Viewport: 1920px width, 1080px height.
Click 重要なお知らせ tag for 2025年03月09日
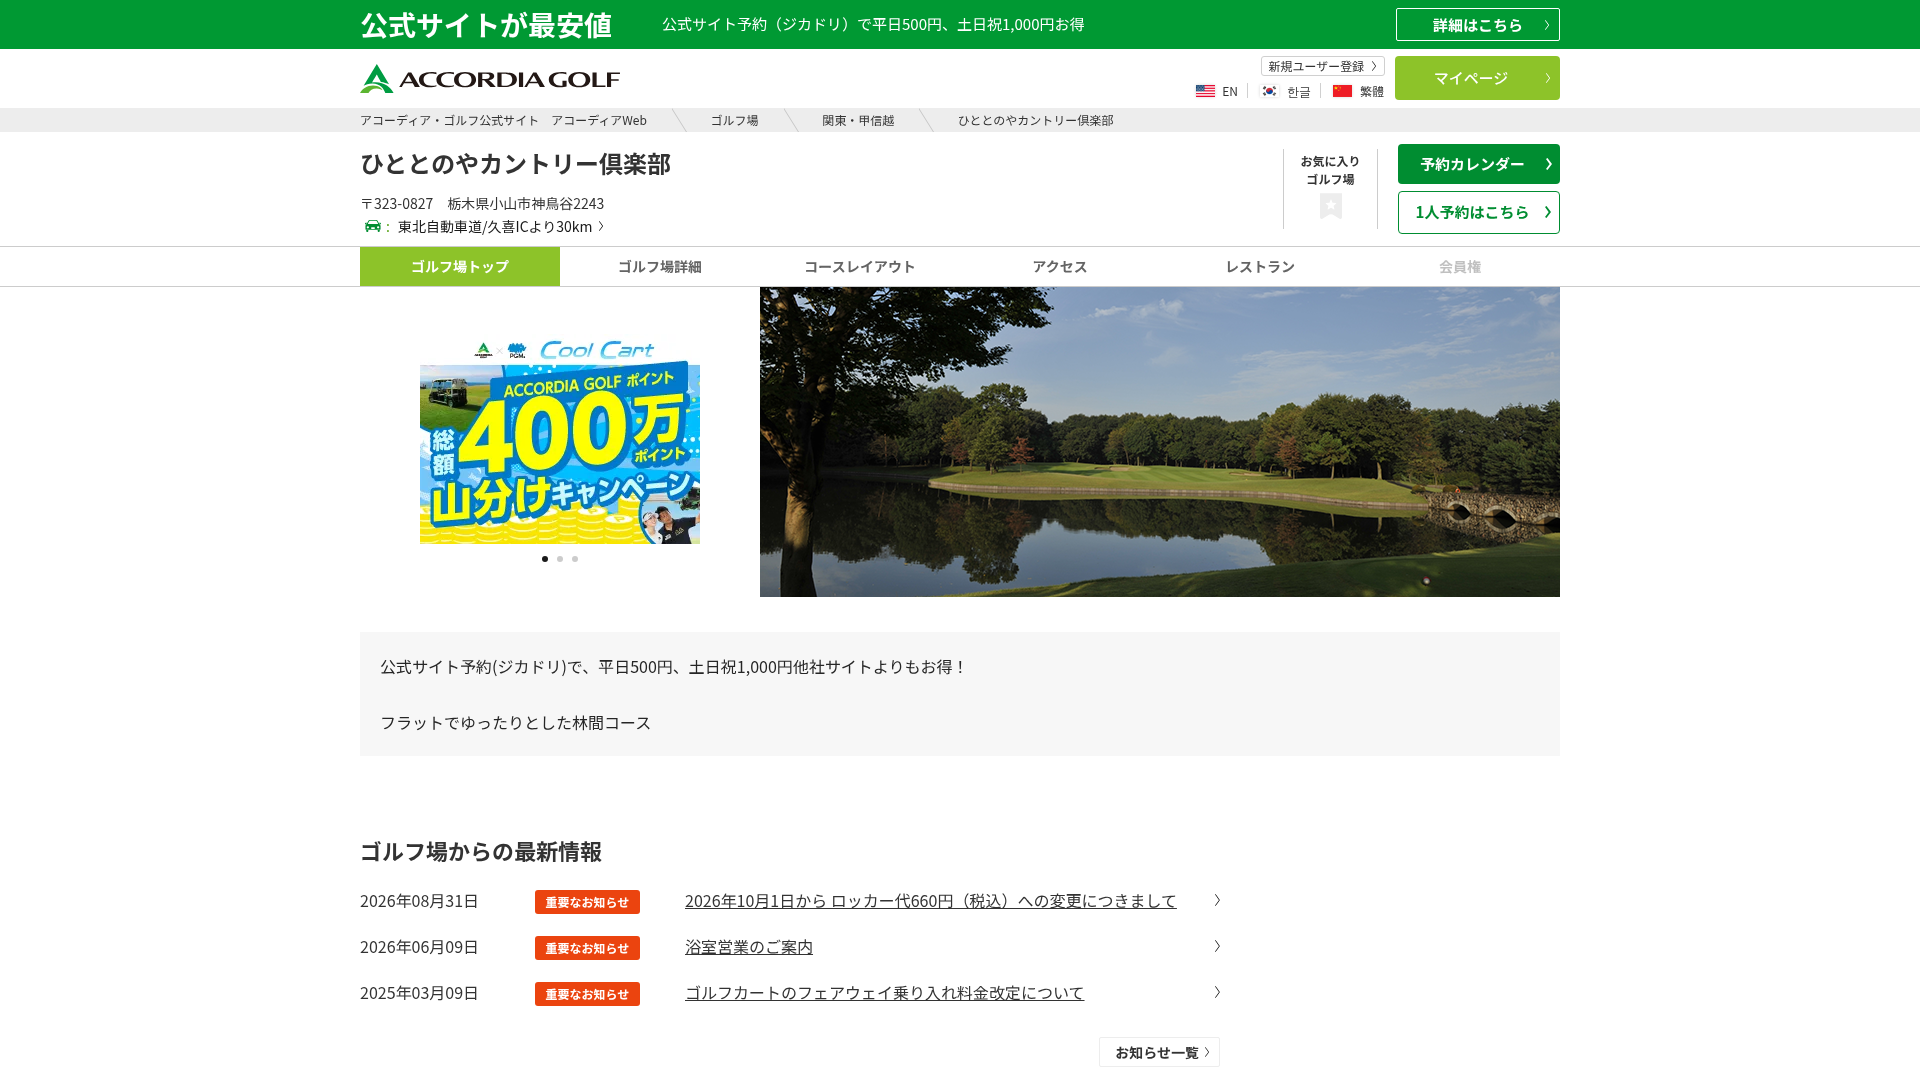coord(587,994)
